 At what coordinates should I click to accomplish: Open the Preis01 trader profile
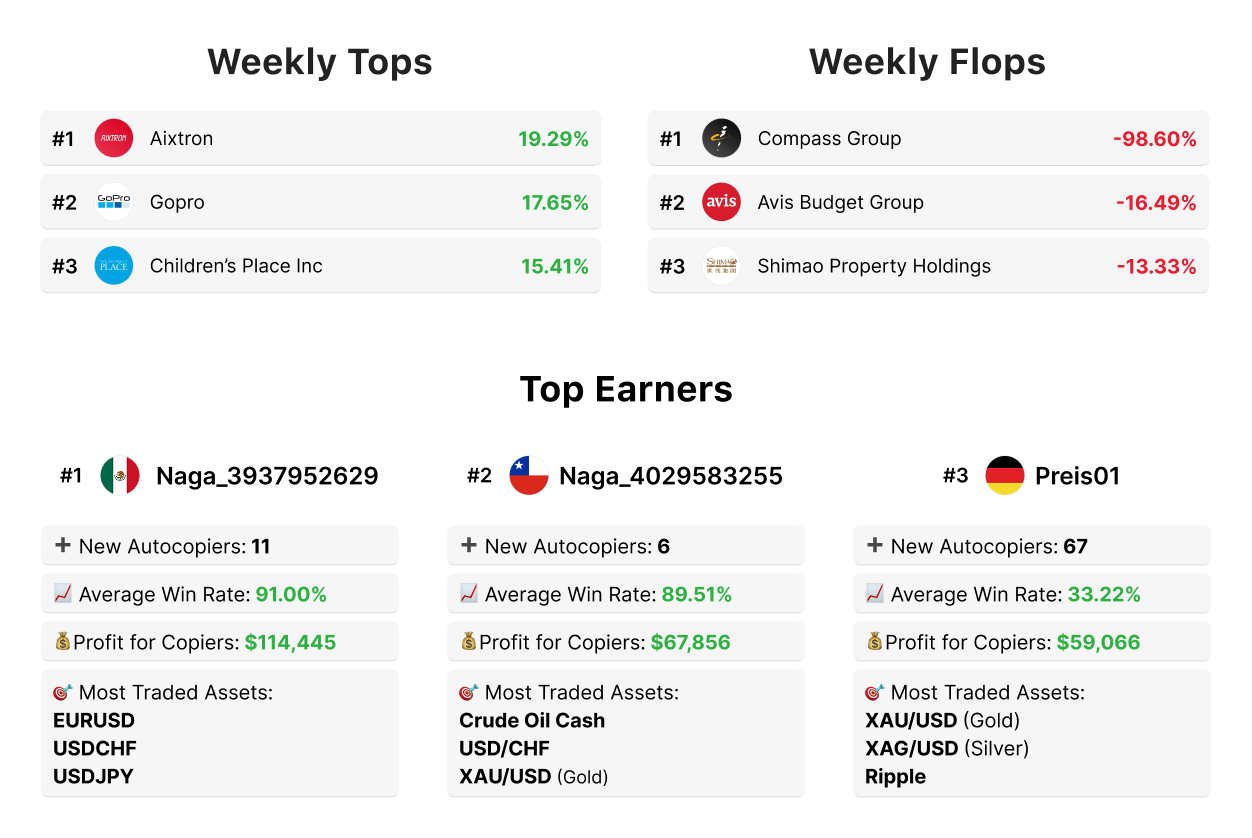1077,476
